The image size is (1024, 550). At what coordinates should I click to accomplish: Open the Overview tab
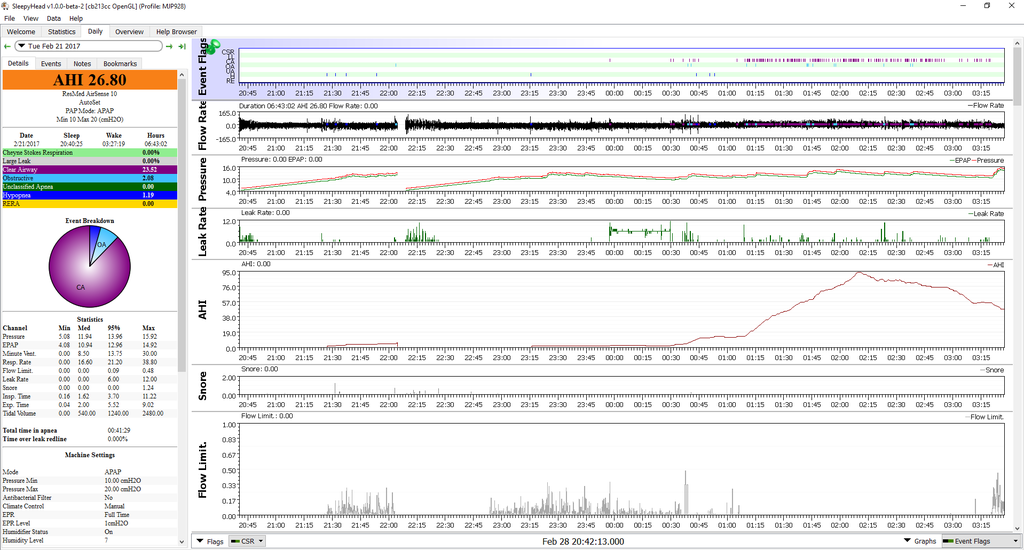tap(128, 31)
